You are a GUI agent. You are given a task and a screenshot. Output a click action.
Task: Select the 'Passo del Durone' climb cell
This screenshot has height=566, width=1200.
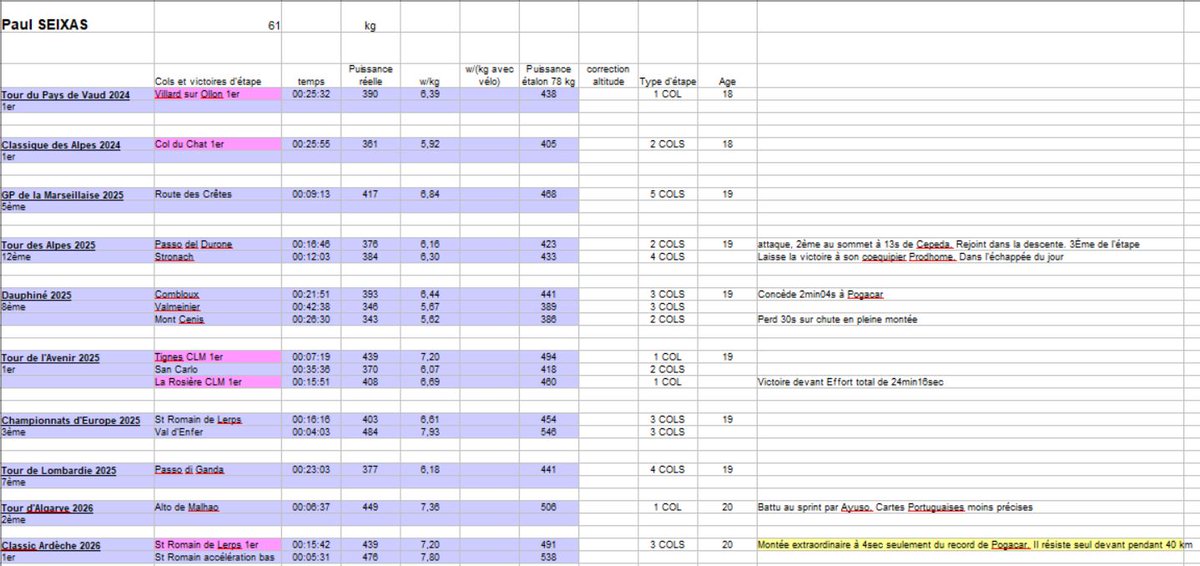[218, 245]
